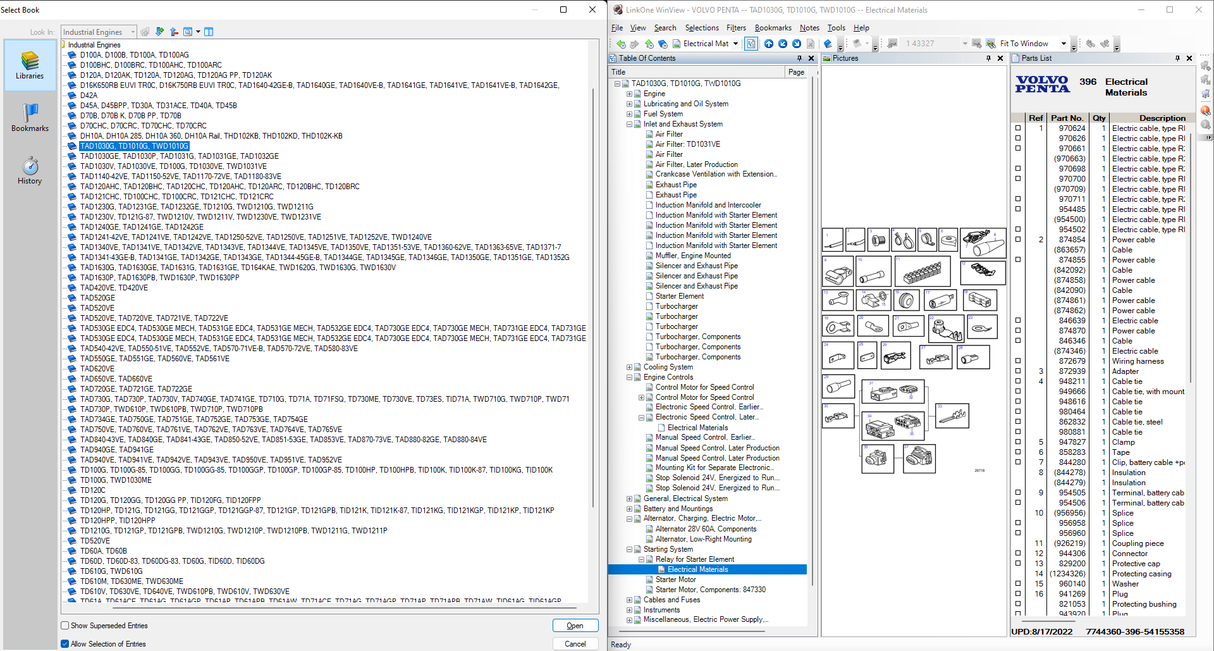Enable Show Superseded Entries checkbox

pos(66,625)
